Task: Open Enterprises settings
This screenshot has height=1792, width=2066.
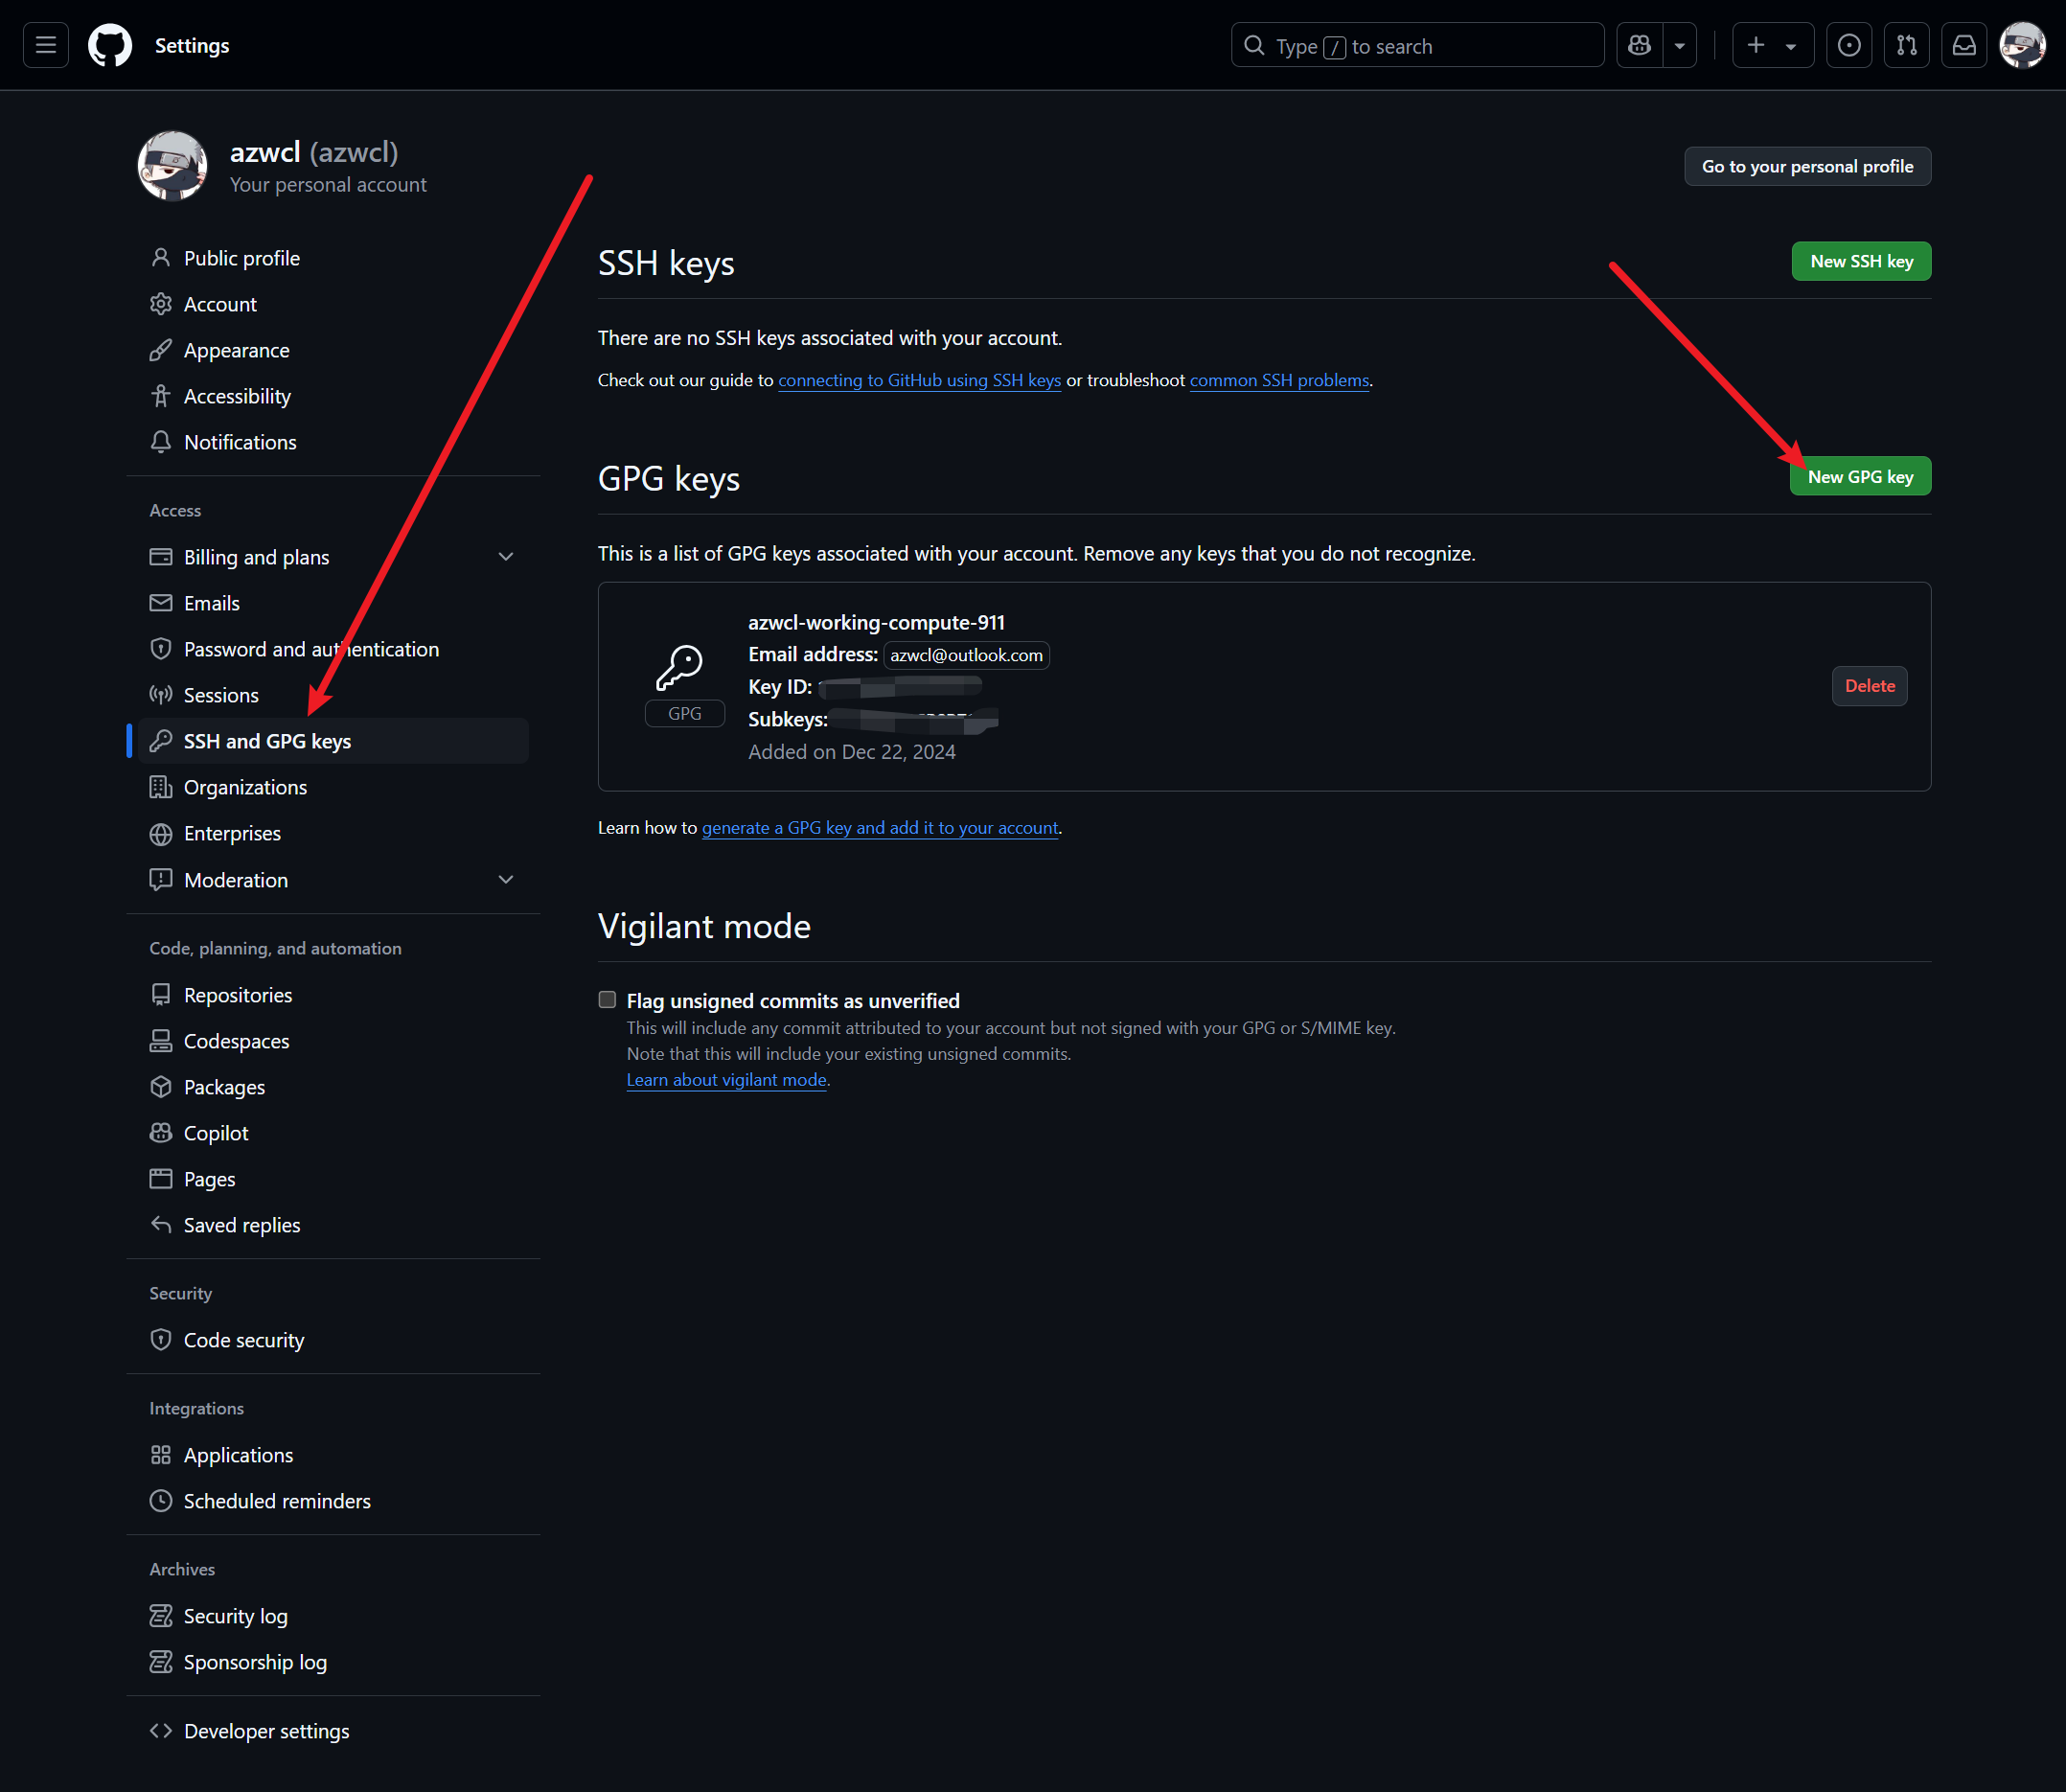Action: (333, 833)
